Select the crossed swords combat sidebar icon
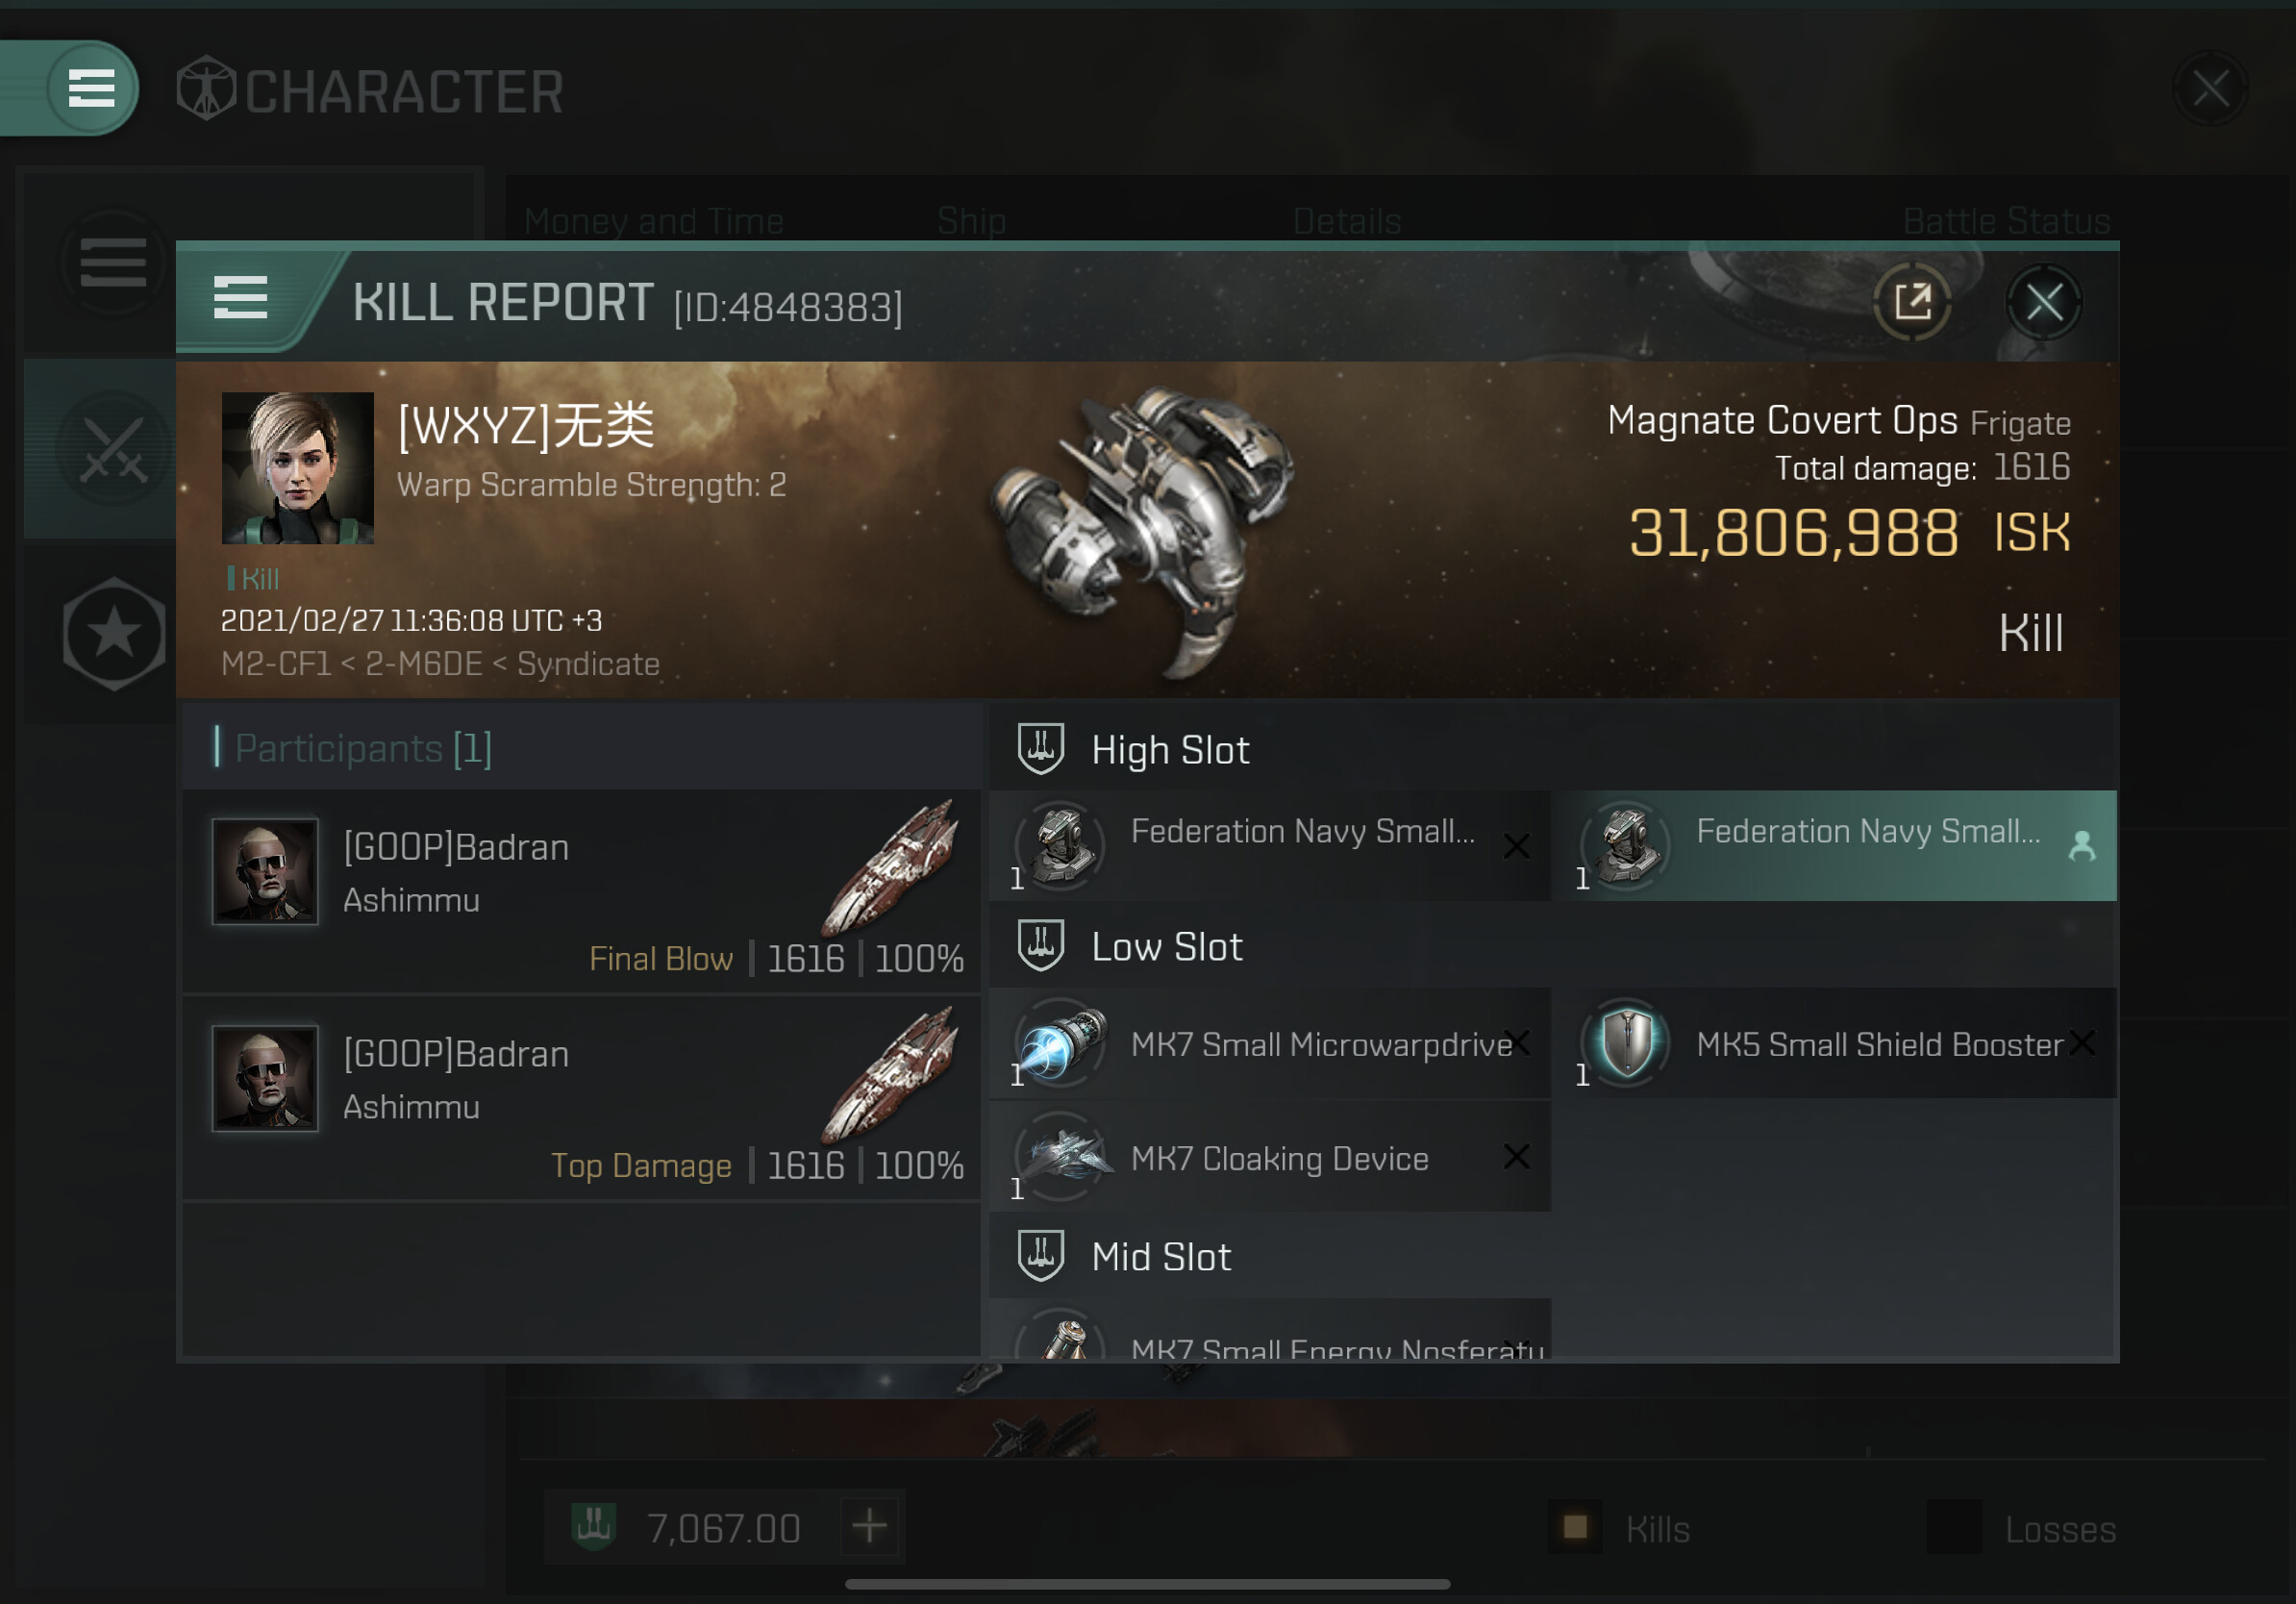The image size is (2296, 1604). coord(113,450)
